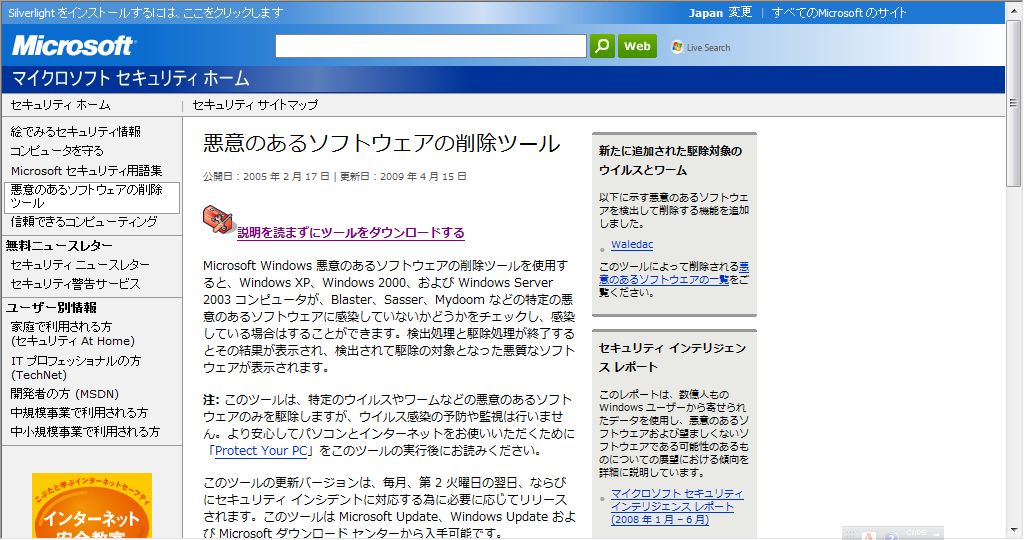Open Microsoft セキュリティ用語集 sidebar item
Screen dimensions: 1024x540
click(x=86, y=170)
